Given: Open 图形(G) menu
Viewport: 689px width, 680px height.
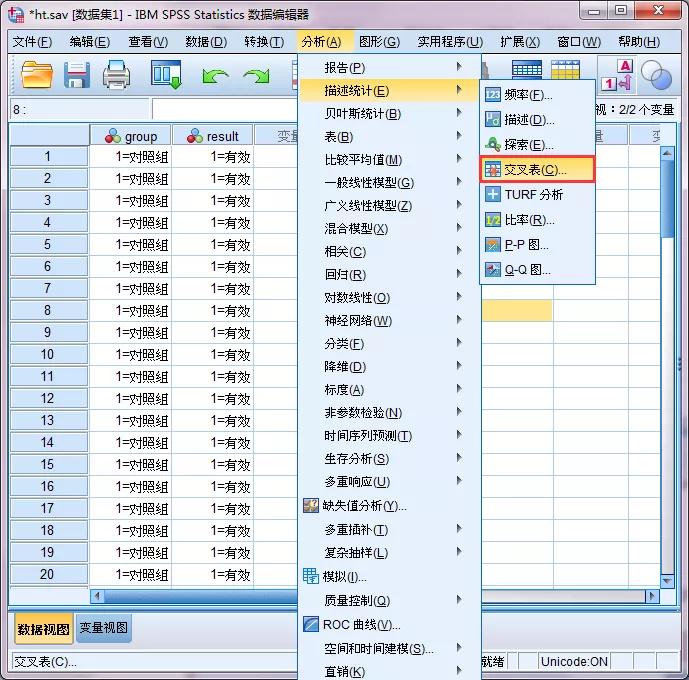Looking at the screenshot, I should click(x=379, y=42).
